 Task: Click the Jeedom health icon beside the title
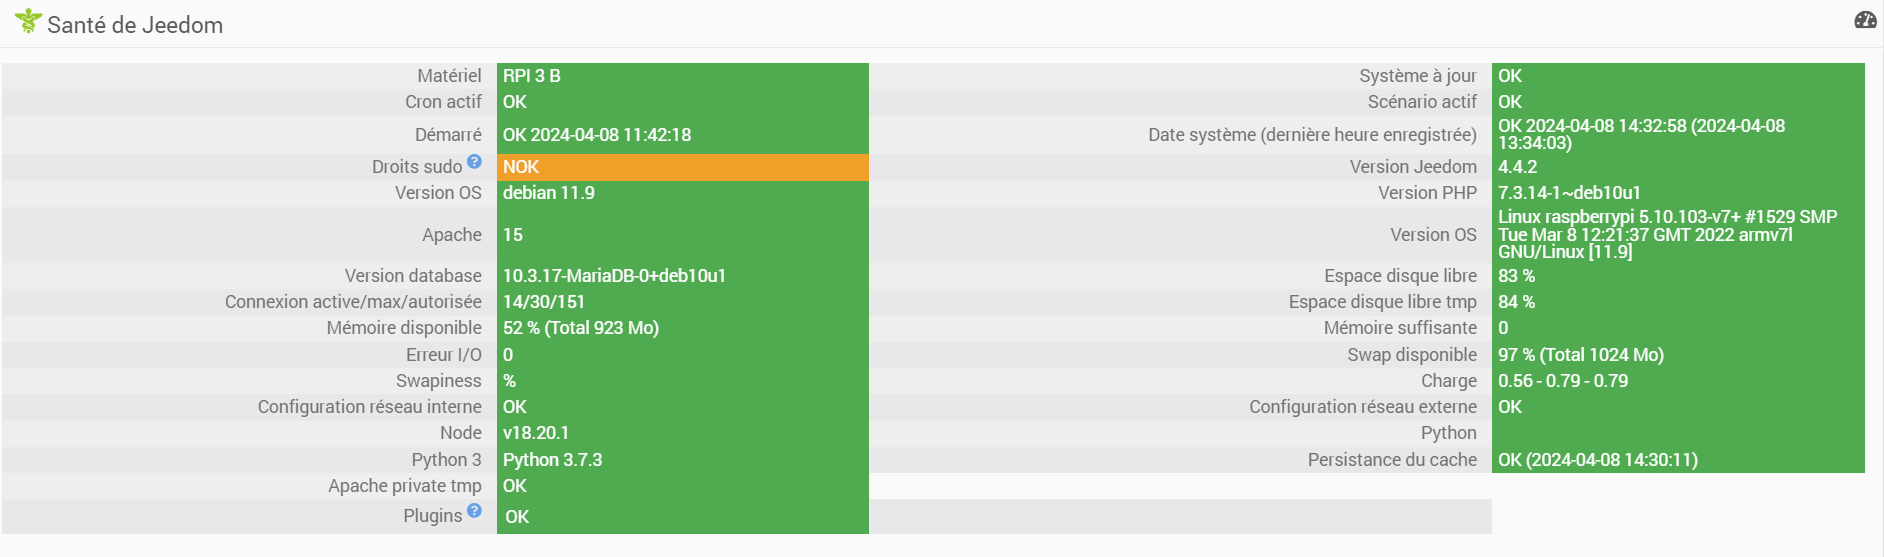[x=28, y=21]
